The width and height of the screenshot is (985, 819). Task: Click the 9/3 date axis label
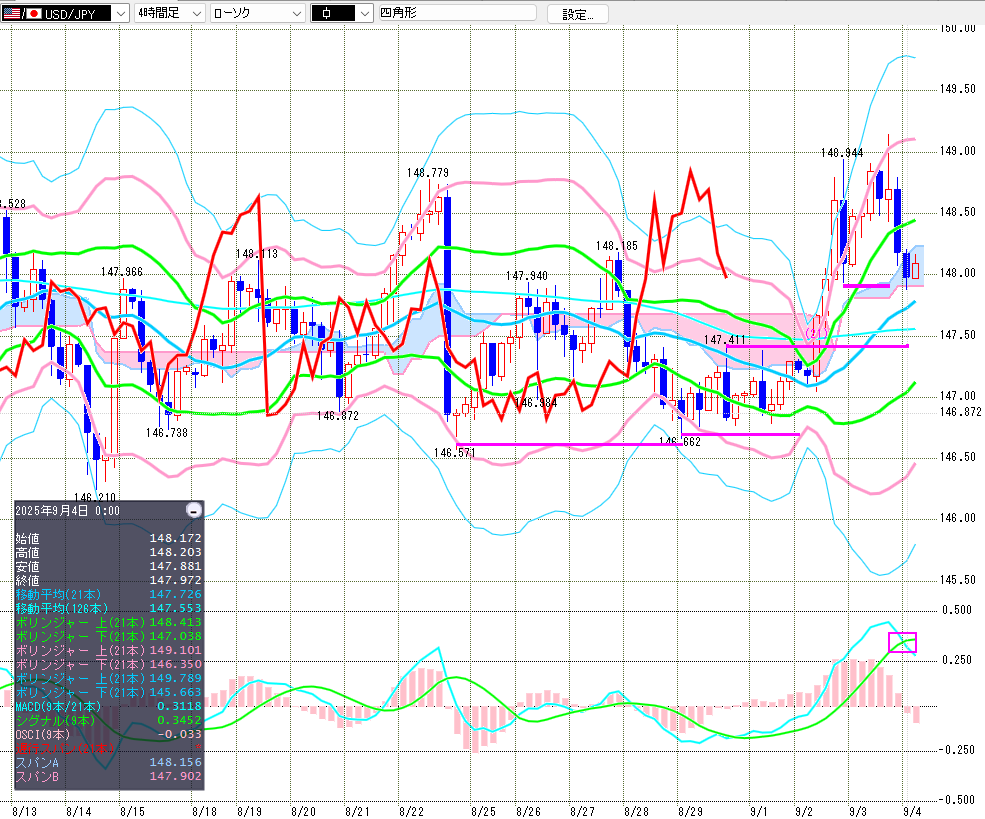pyautogui.click(x=857, y=811)
